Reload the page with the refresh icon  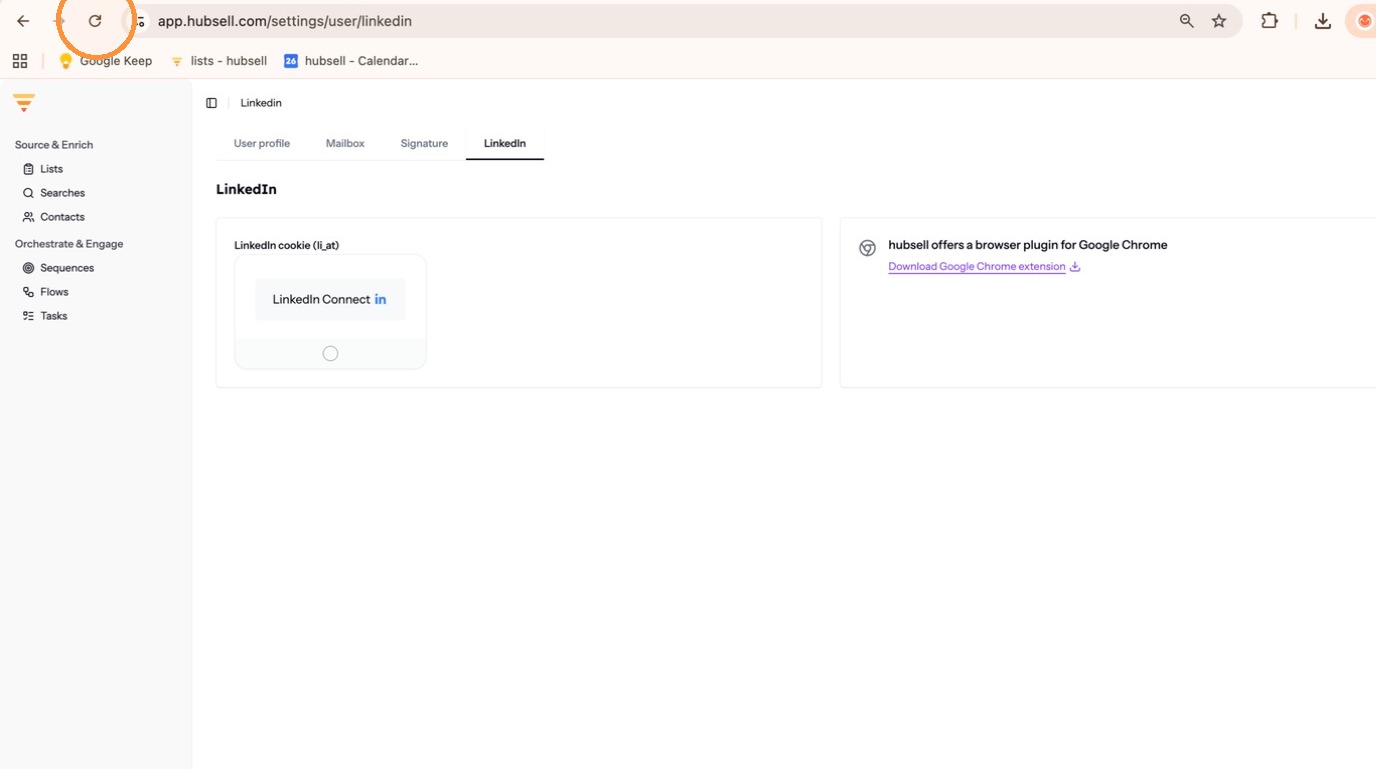coord(95,21)
